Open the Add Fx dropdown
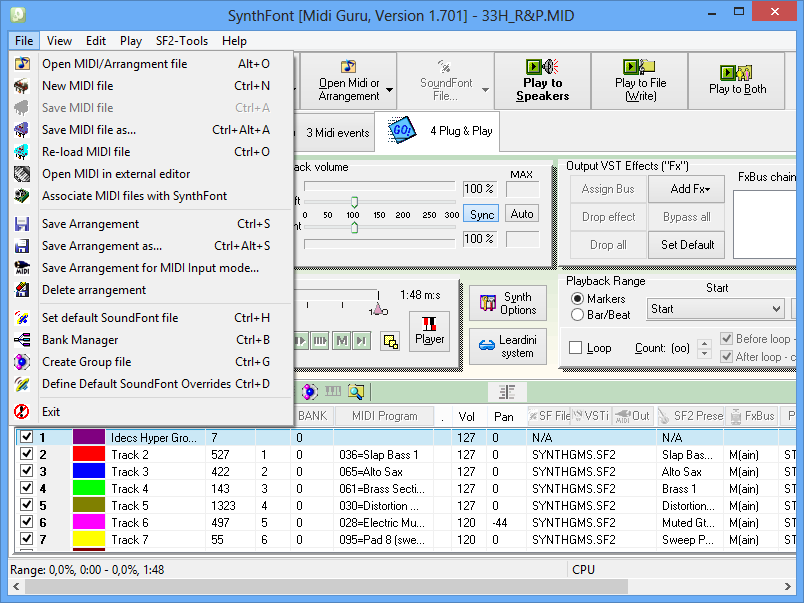Viewport: 804px width, 603px height. tap(686, 188)
